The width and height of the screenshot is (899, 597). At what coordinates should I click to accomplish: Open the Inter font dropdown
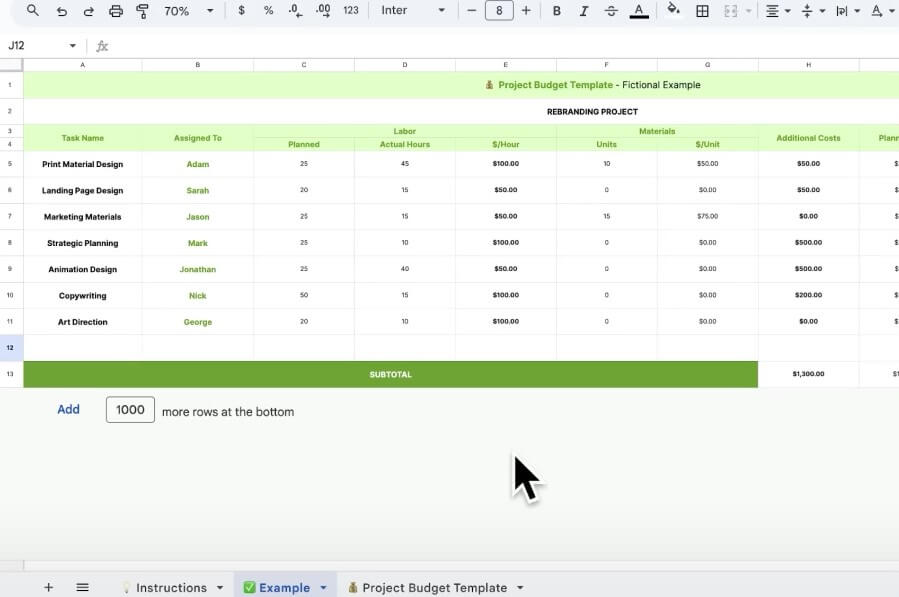[x=412, y=11]
